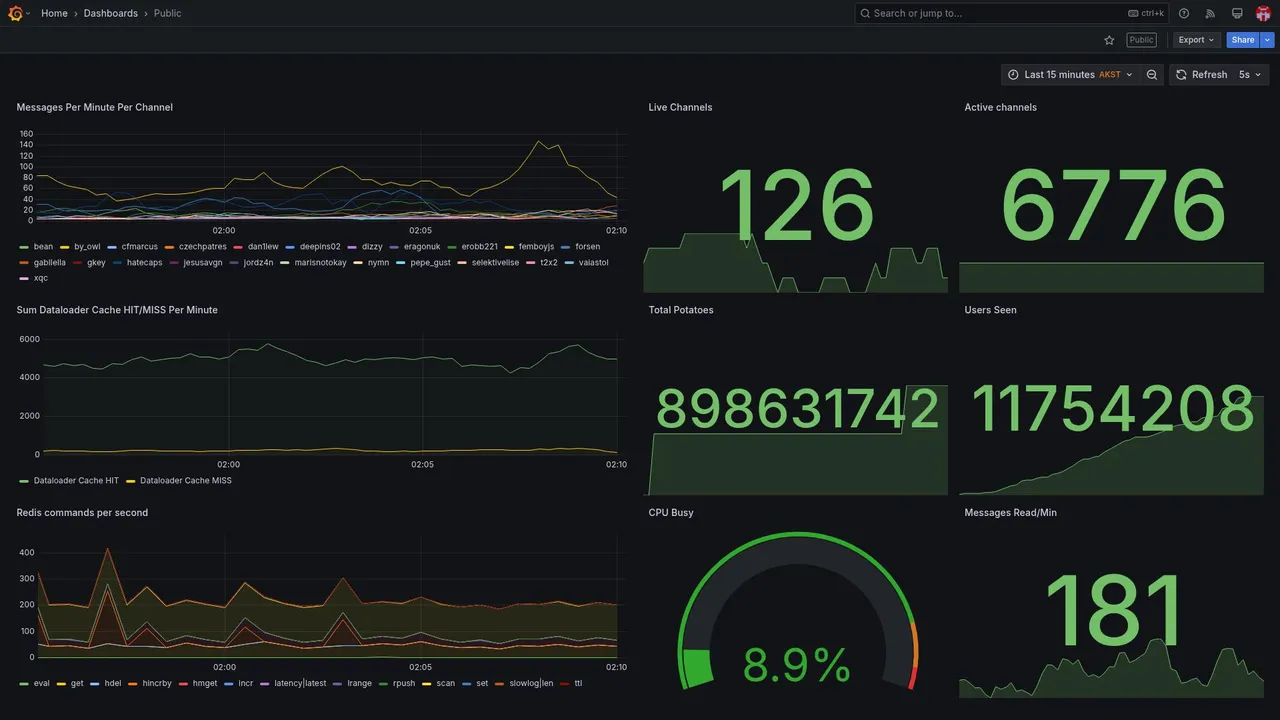Open the news feed RSS icon

click(x=1210, y=13)
